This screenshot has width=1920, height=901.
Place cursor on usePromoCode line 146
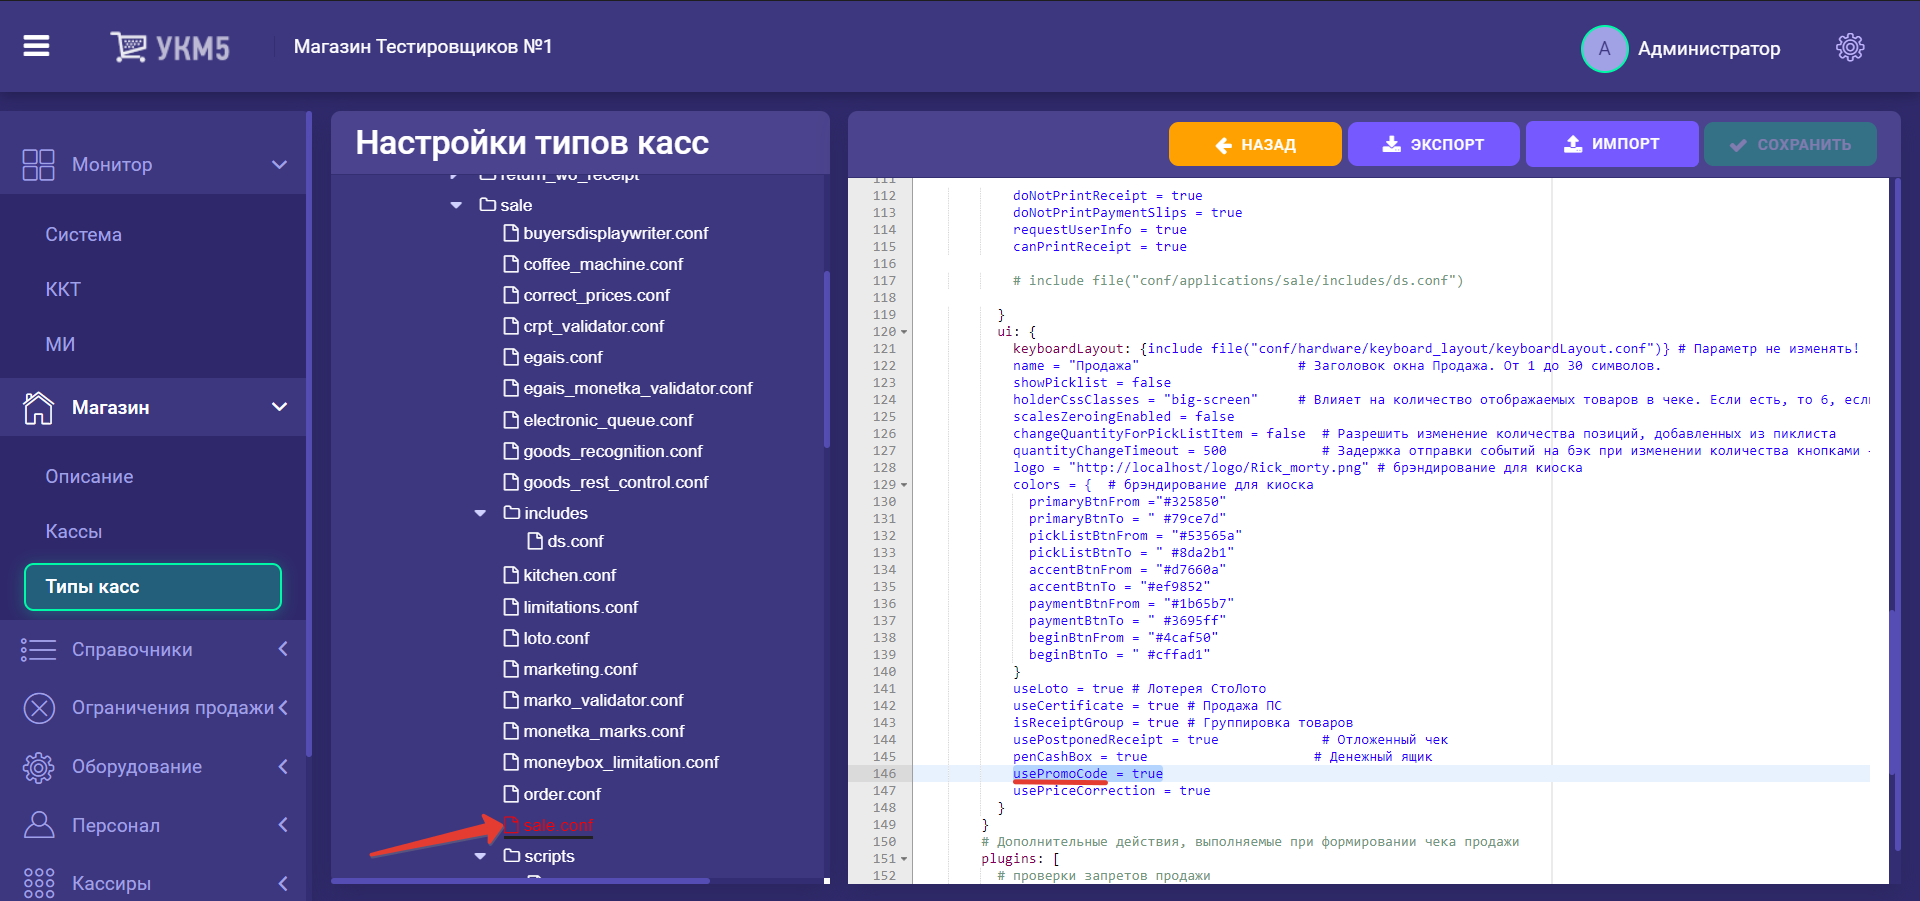coord(1088,774)
